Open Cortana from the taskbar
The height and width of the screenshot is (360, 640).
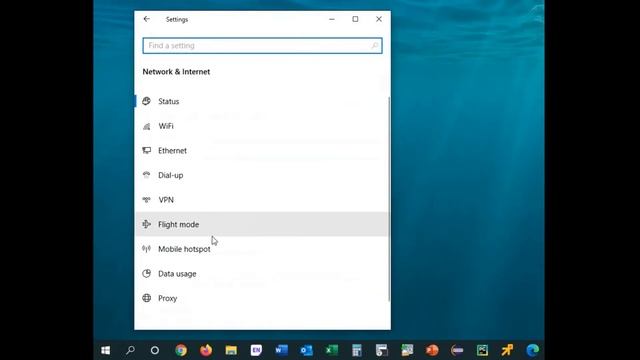(x=155, y=350)
